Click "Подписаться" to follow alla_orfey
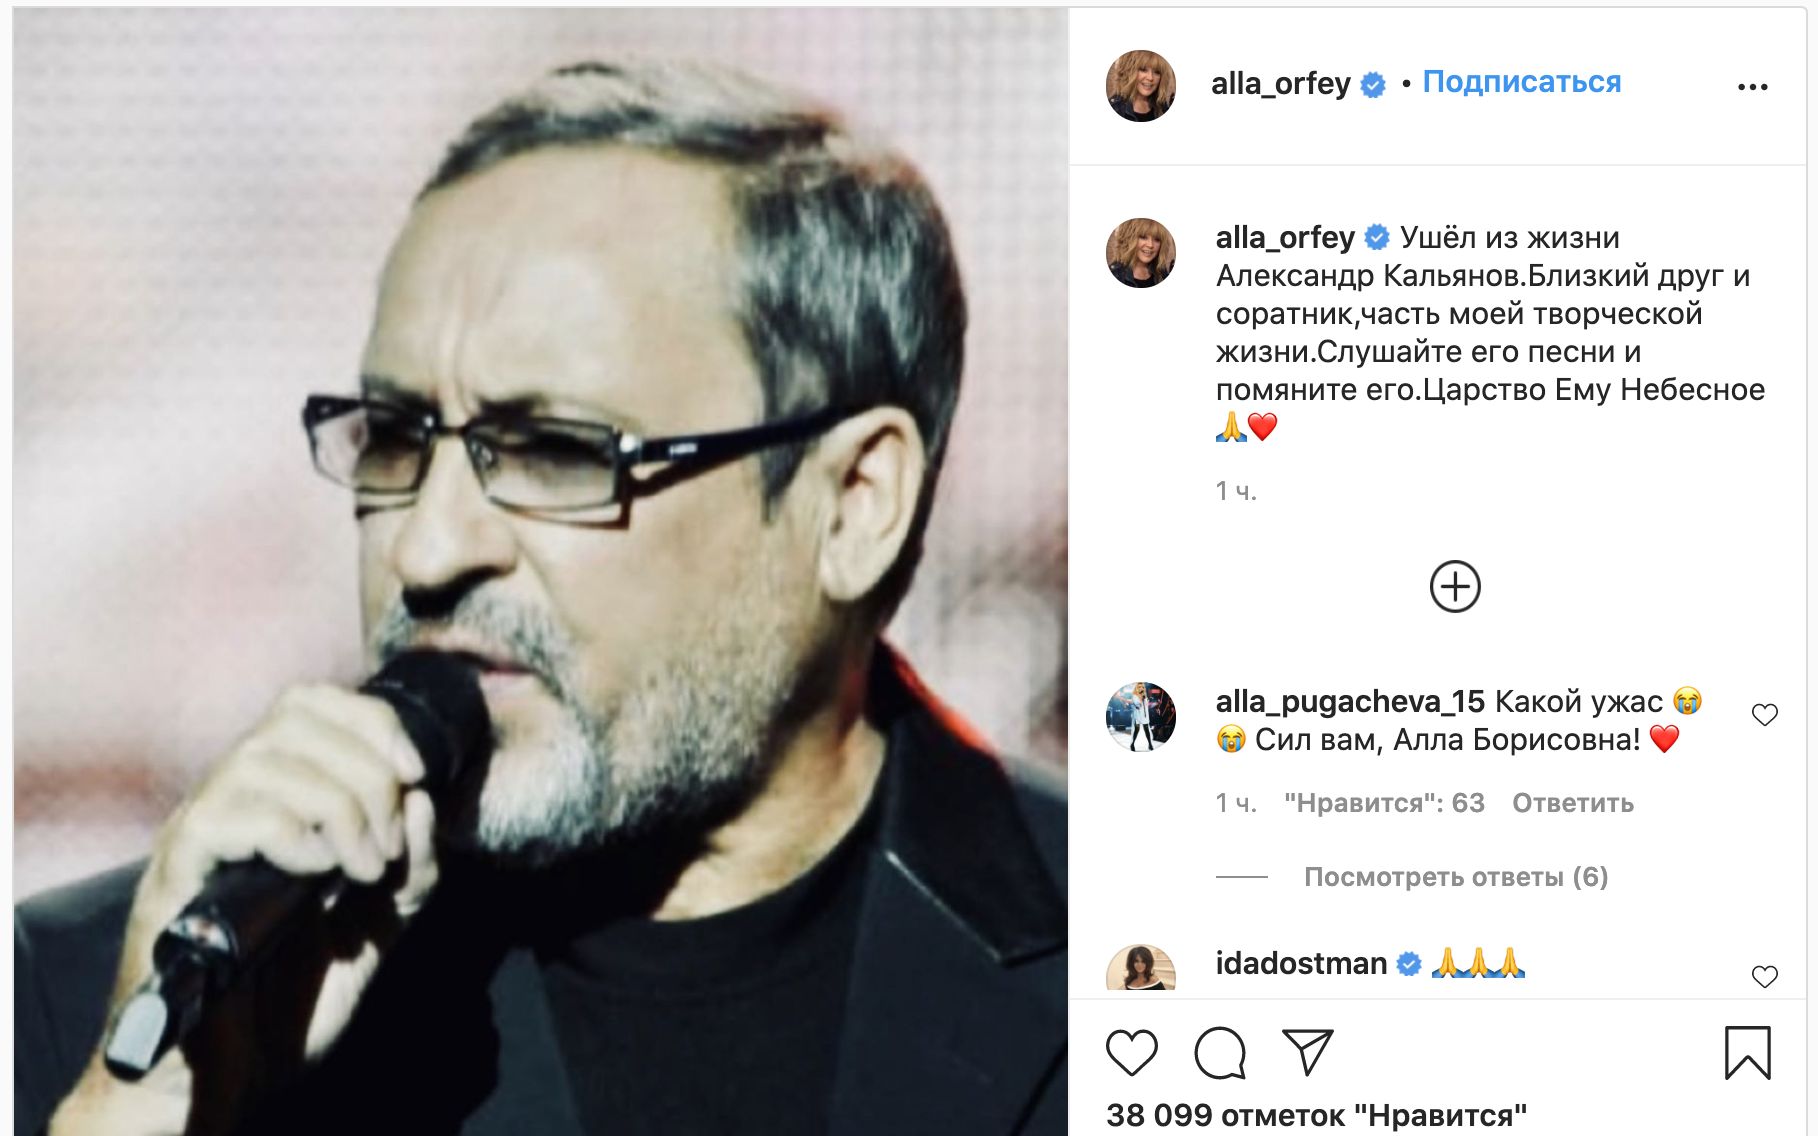The height and width of the screenshot is (1136, 1818). (x=1521, y=82)
